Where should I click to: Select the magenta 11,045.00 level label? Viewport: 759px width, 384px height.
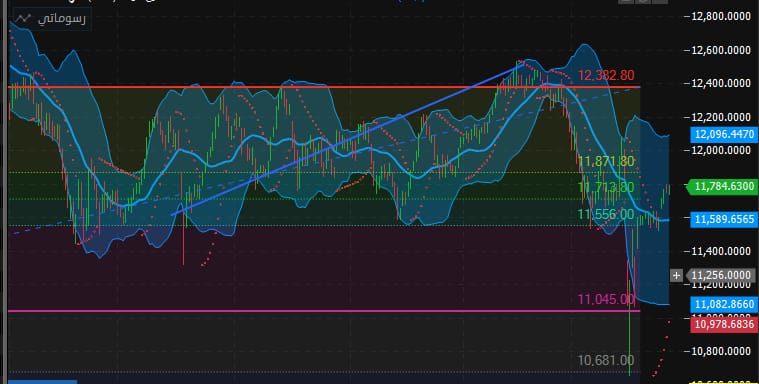(x=606, y=299)
